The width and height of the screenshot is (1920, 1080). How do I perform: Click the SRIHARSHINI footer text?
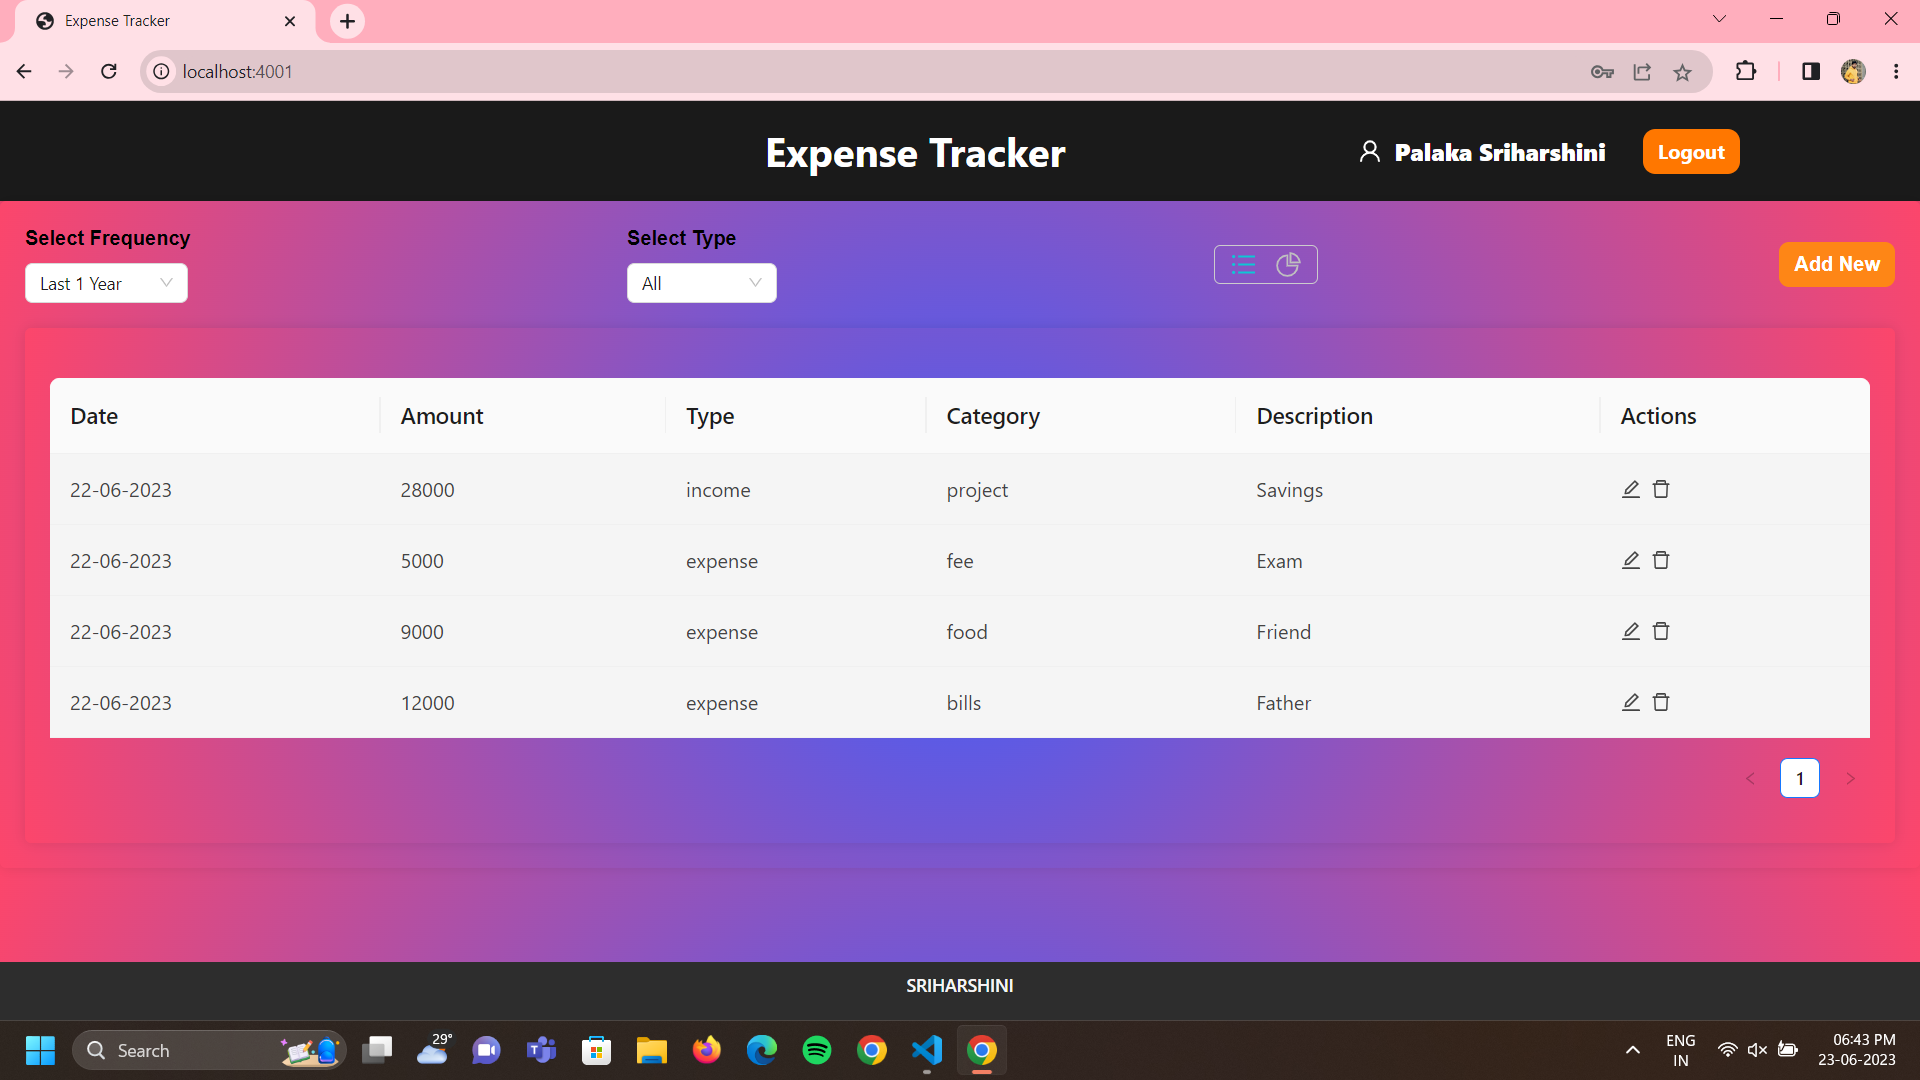[x=959, y=986]
